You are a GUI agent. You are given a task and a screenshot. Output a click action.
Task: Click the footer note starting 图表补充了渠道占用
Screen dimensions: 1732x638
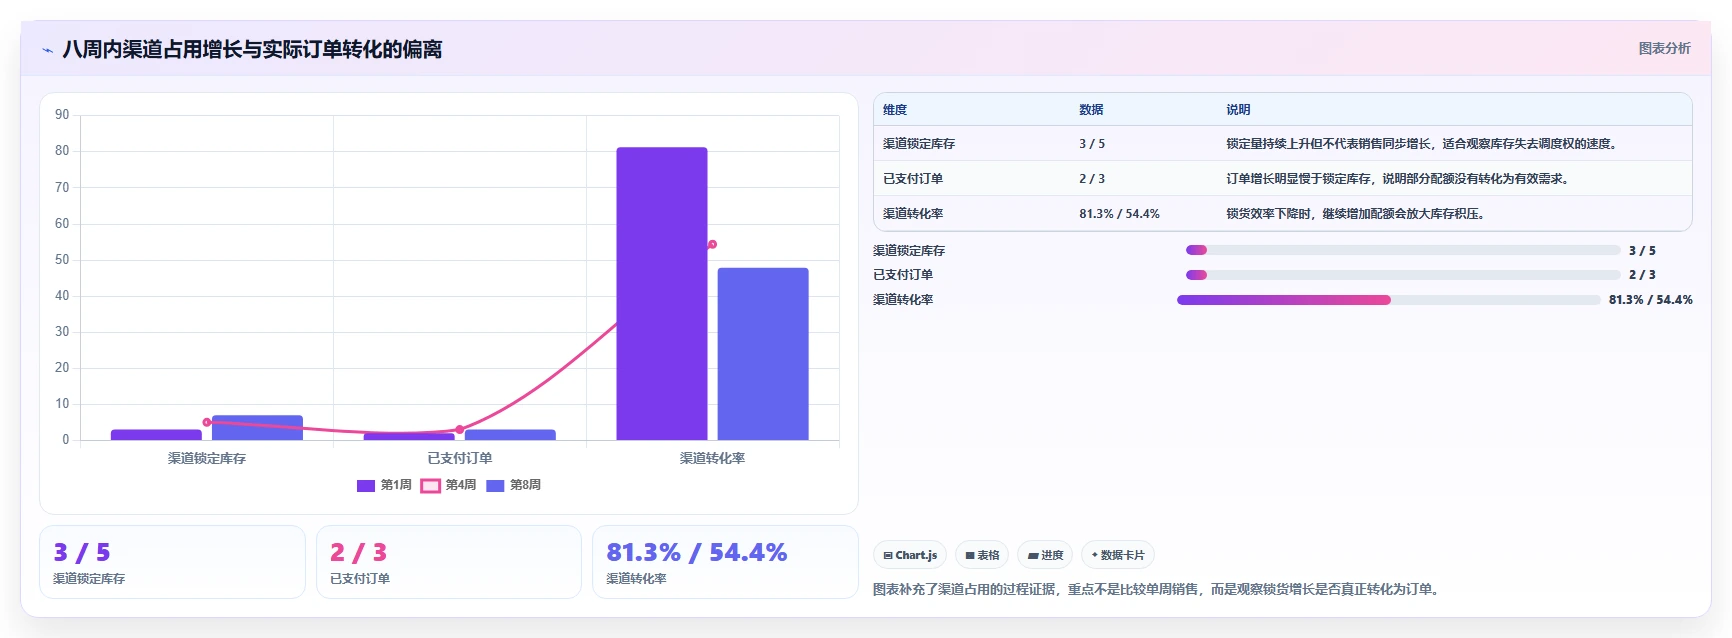click(1159, 590)
